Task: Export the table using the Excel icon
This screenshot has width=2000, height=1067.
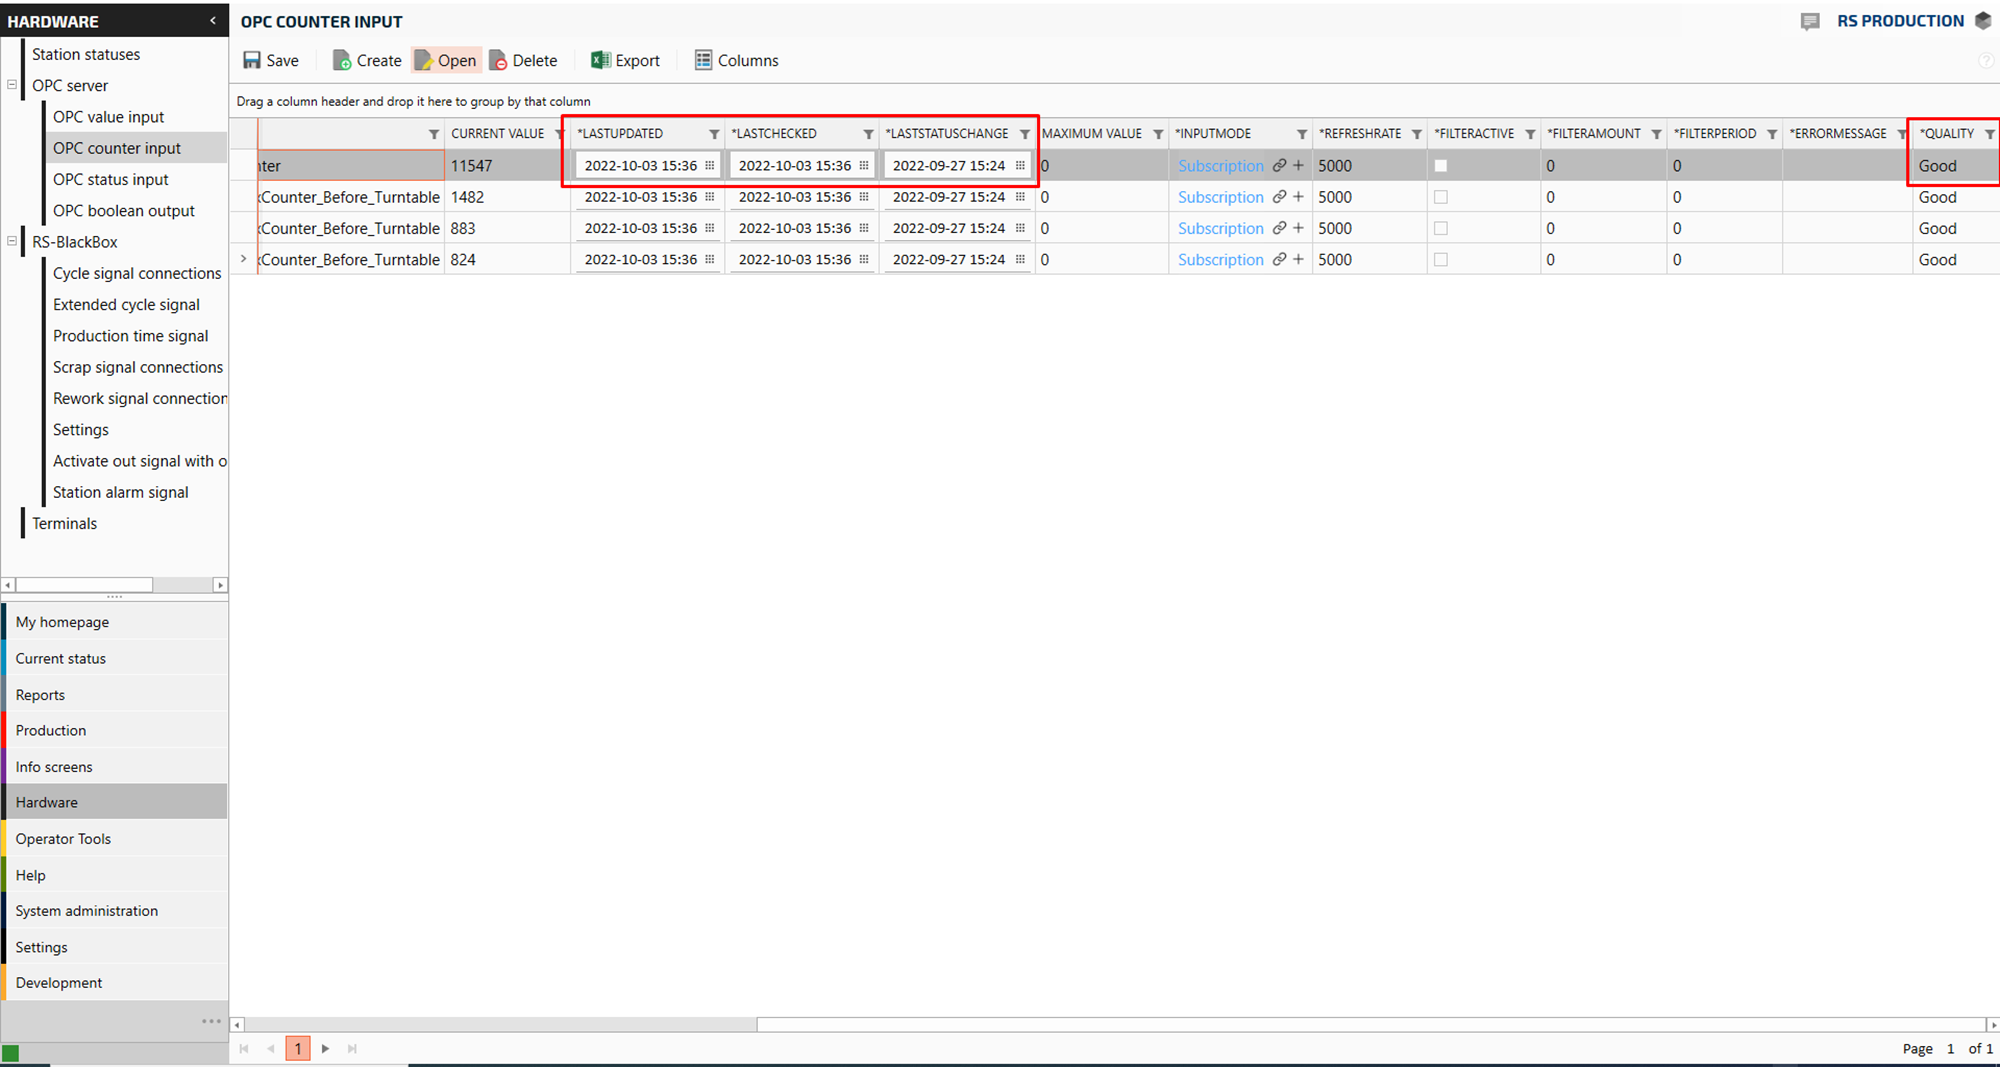Action: point(600,61)
